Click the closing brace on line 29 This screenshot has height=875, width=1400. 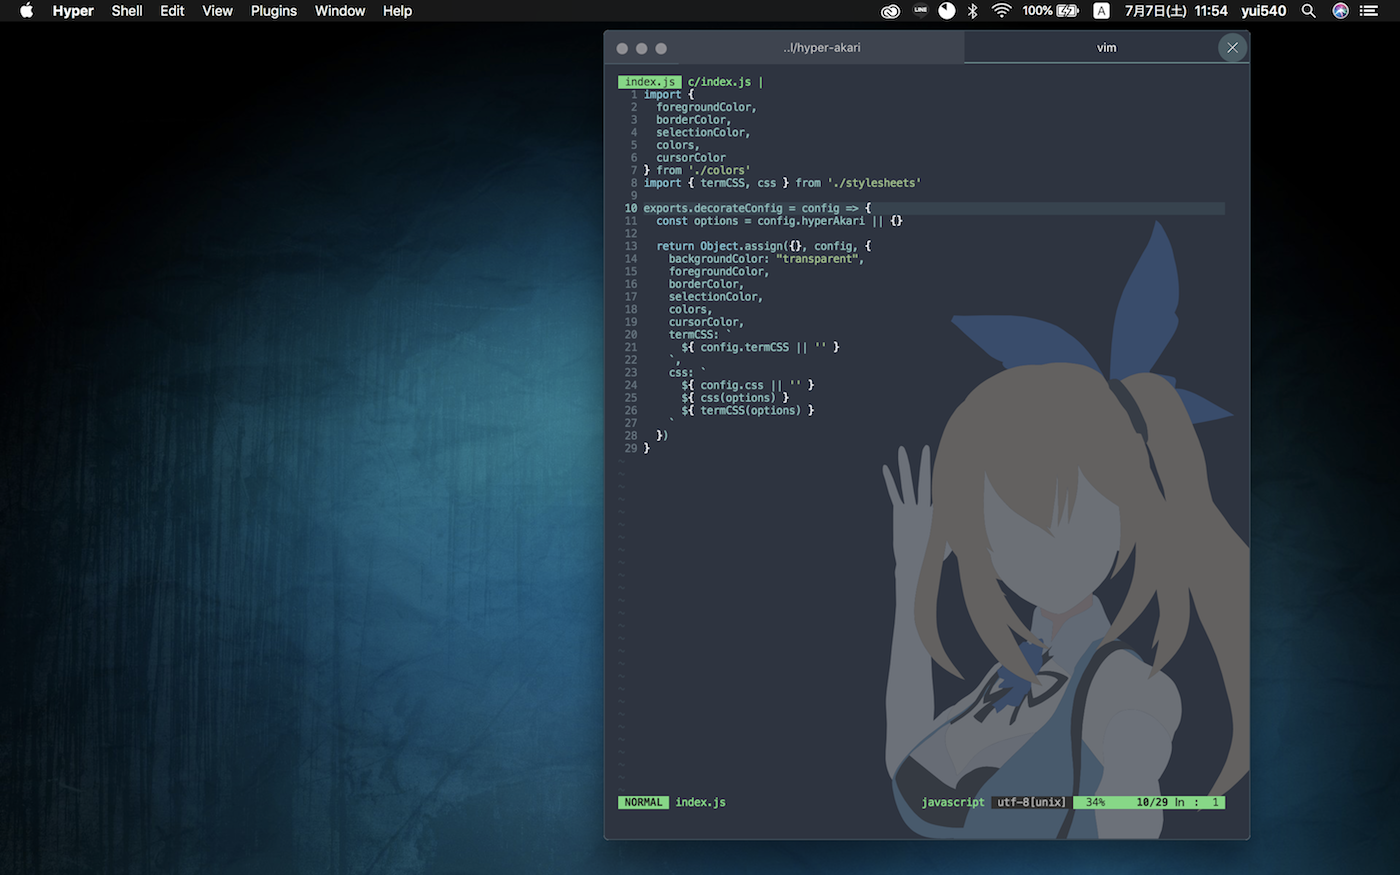(647, 449)
